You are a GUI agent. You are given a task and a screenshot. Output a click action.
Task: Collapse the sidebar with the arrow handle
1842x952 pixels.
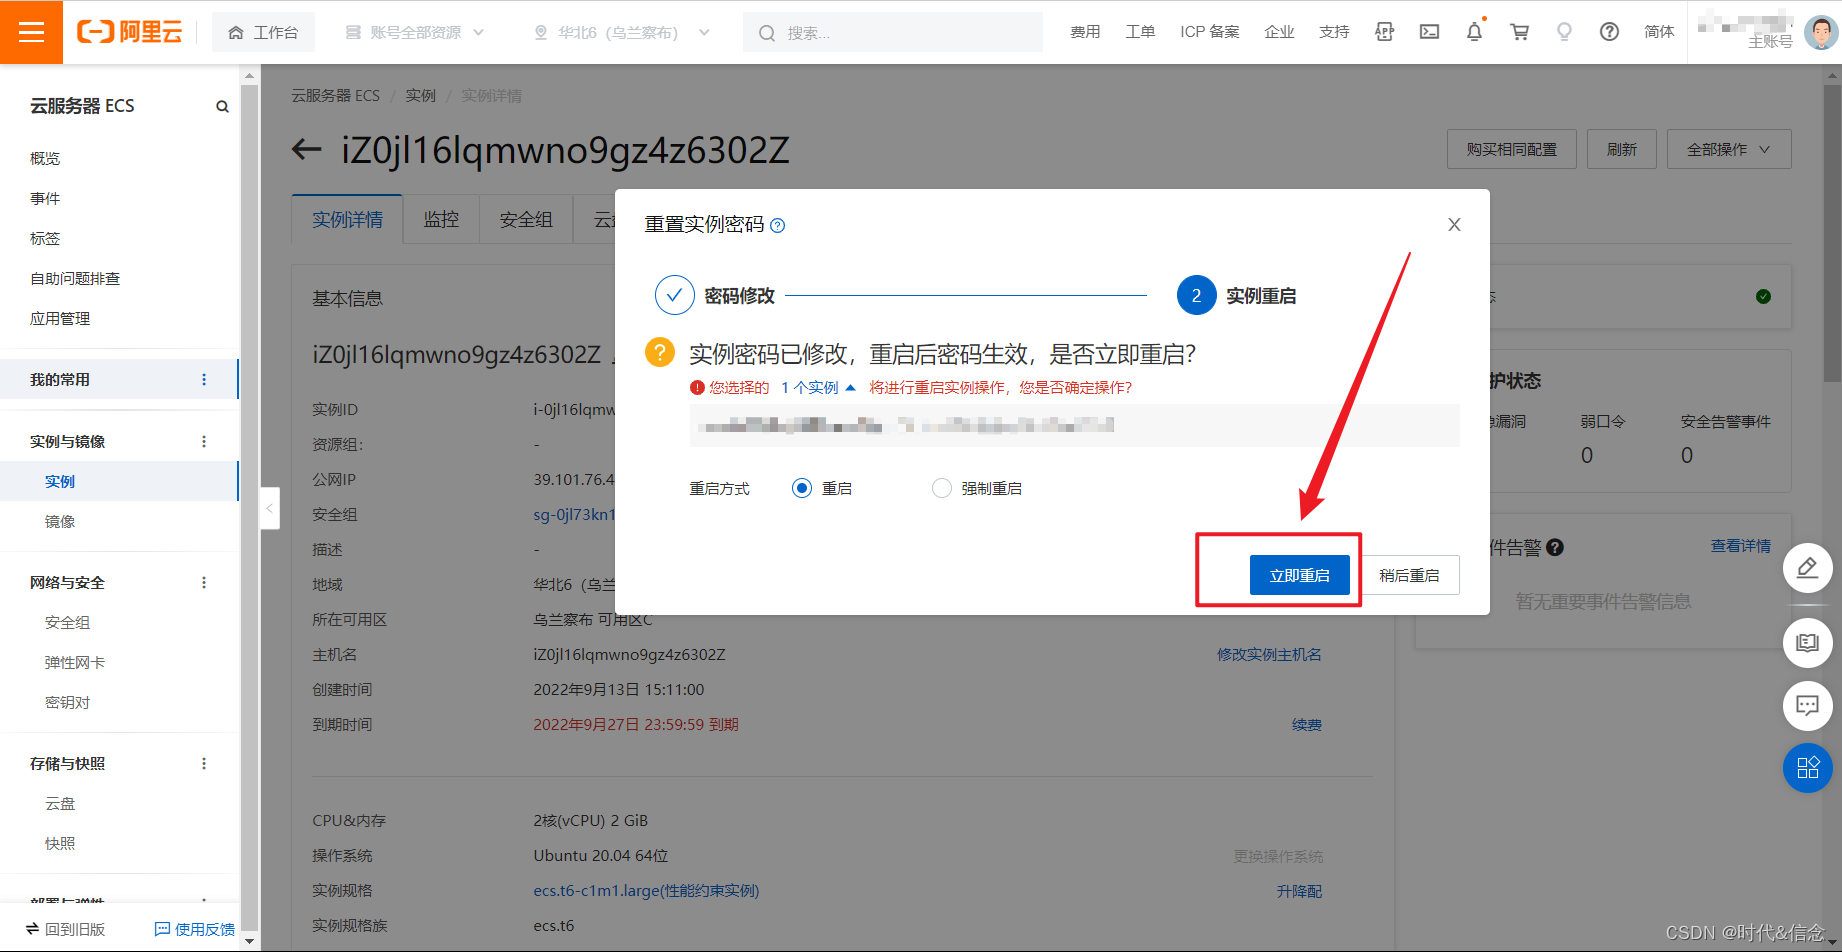click(x=269, y=508)
